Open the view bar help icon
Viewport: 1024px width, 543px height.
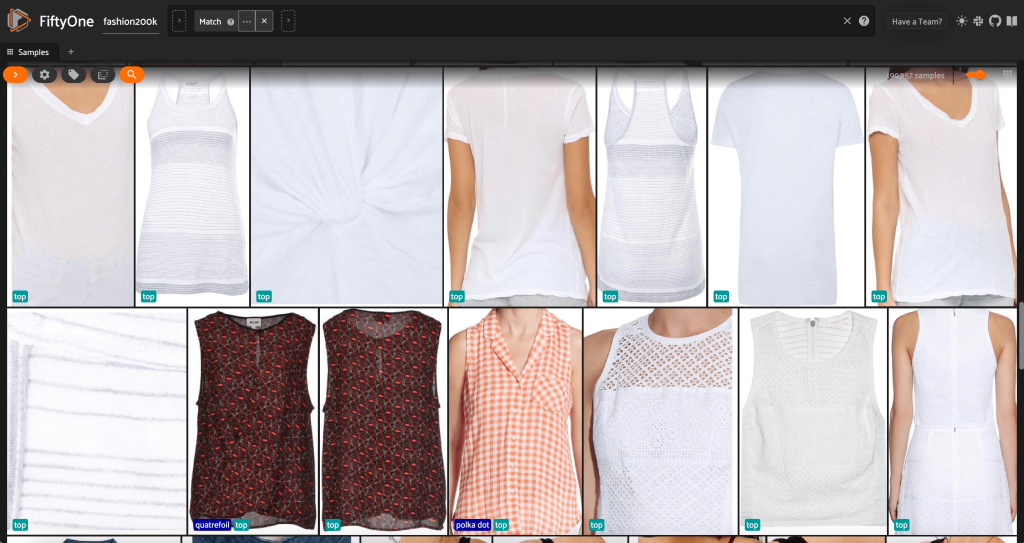pos(864,21)
